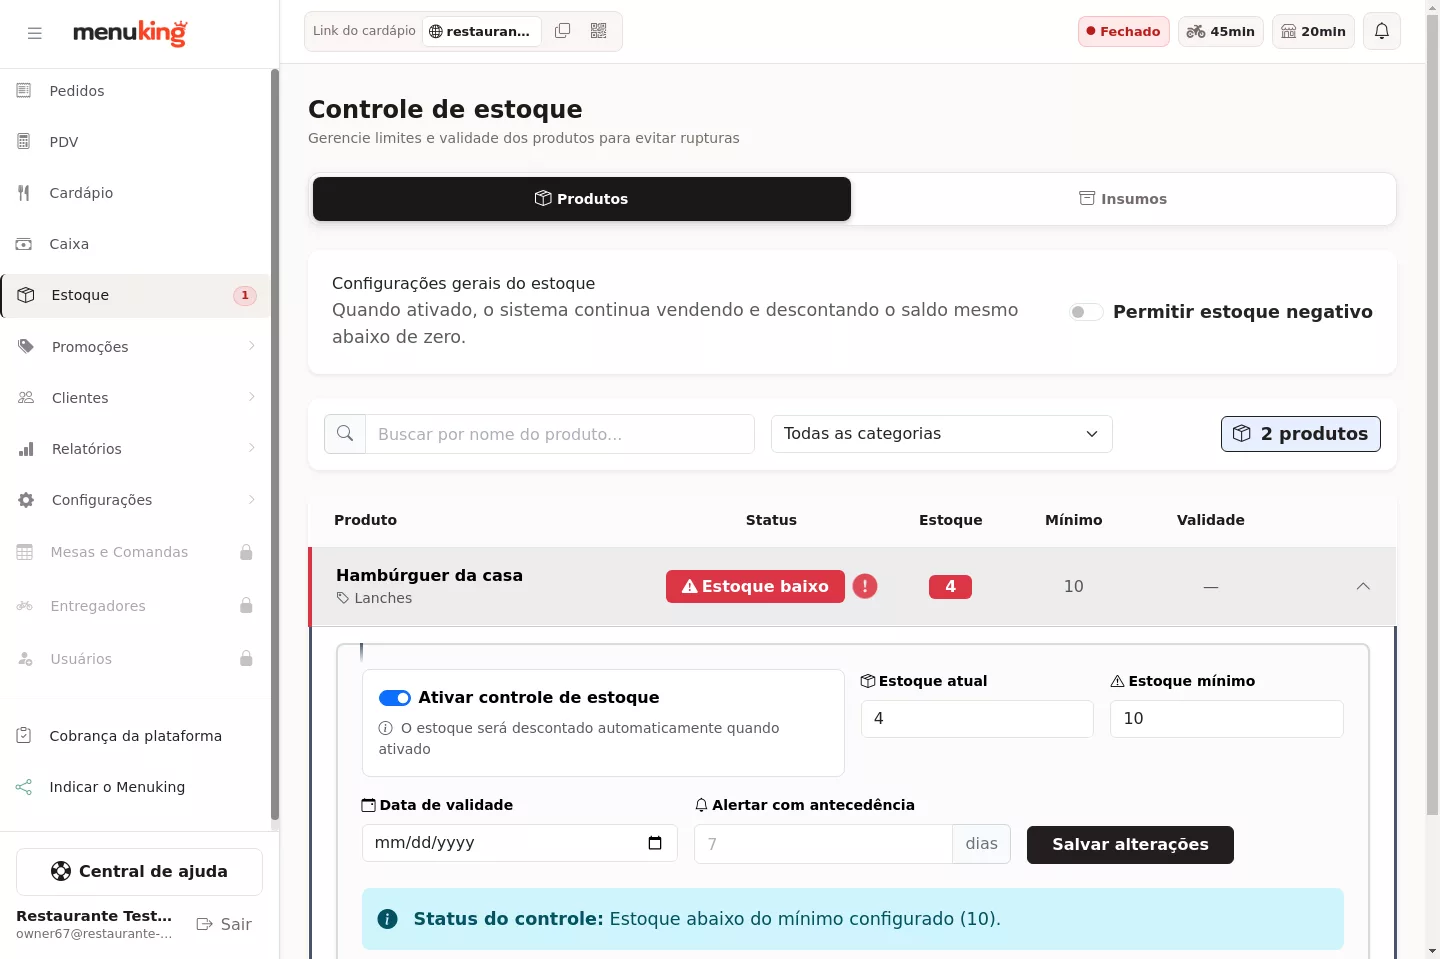Click the search magnifier icon
The height and width of the screenshot is (959, 1440).
(x=345, y=434)
